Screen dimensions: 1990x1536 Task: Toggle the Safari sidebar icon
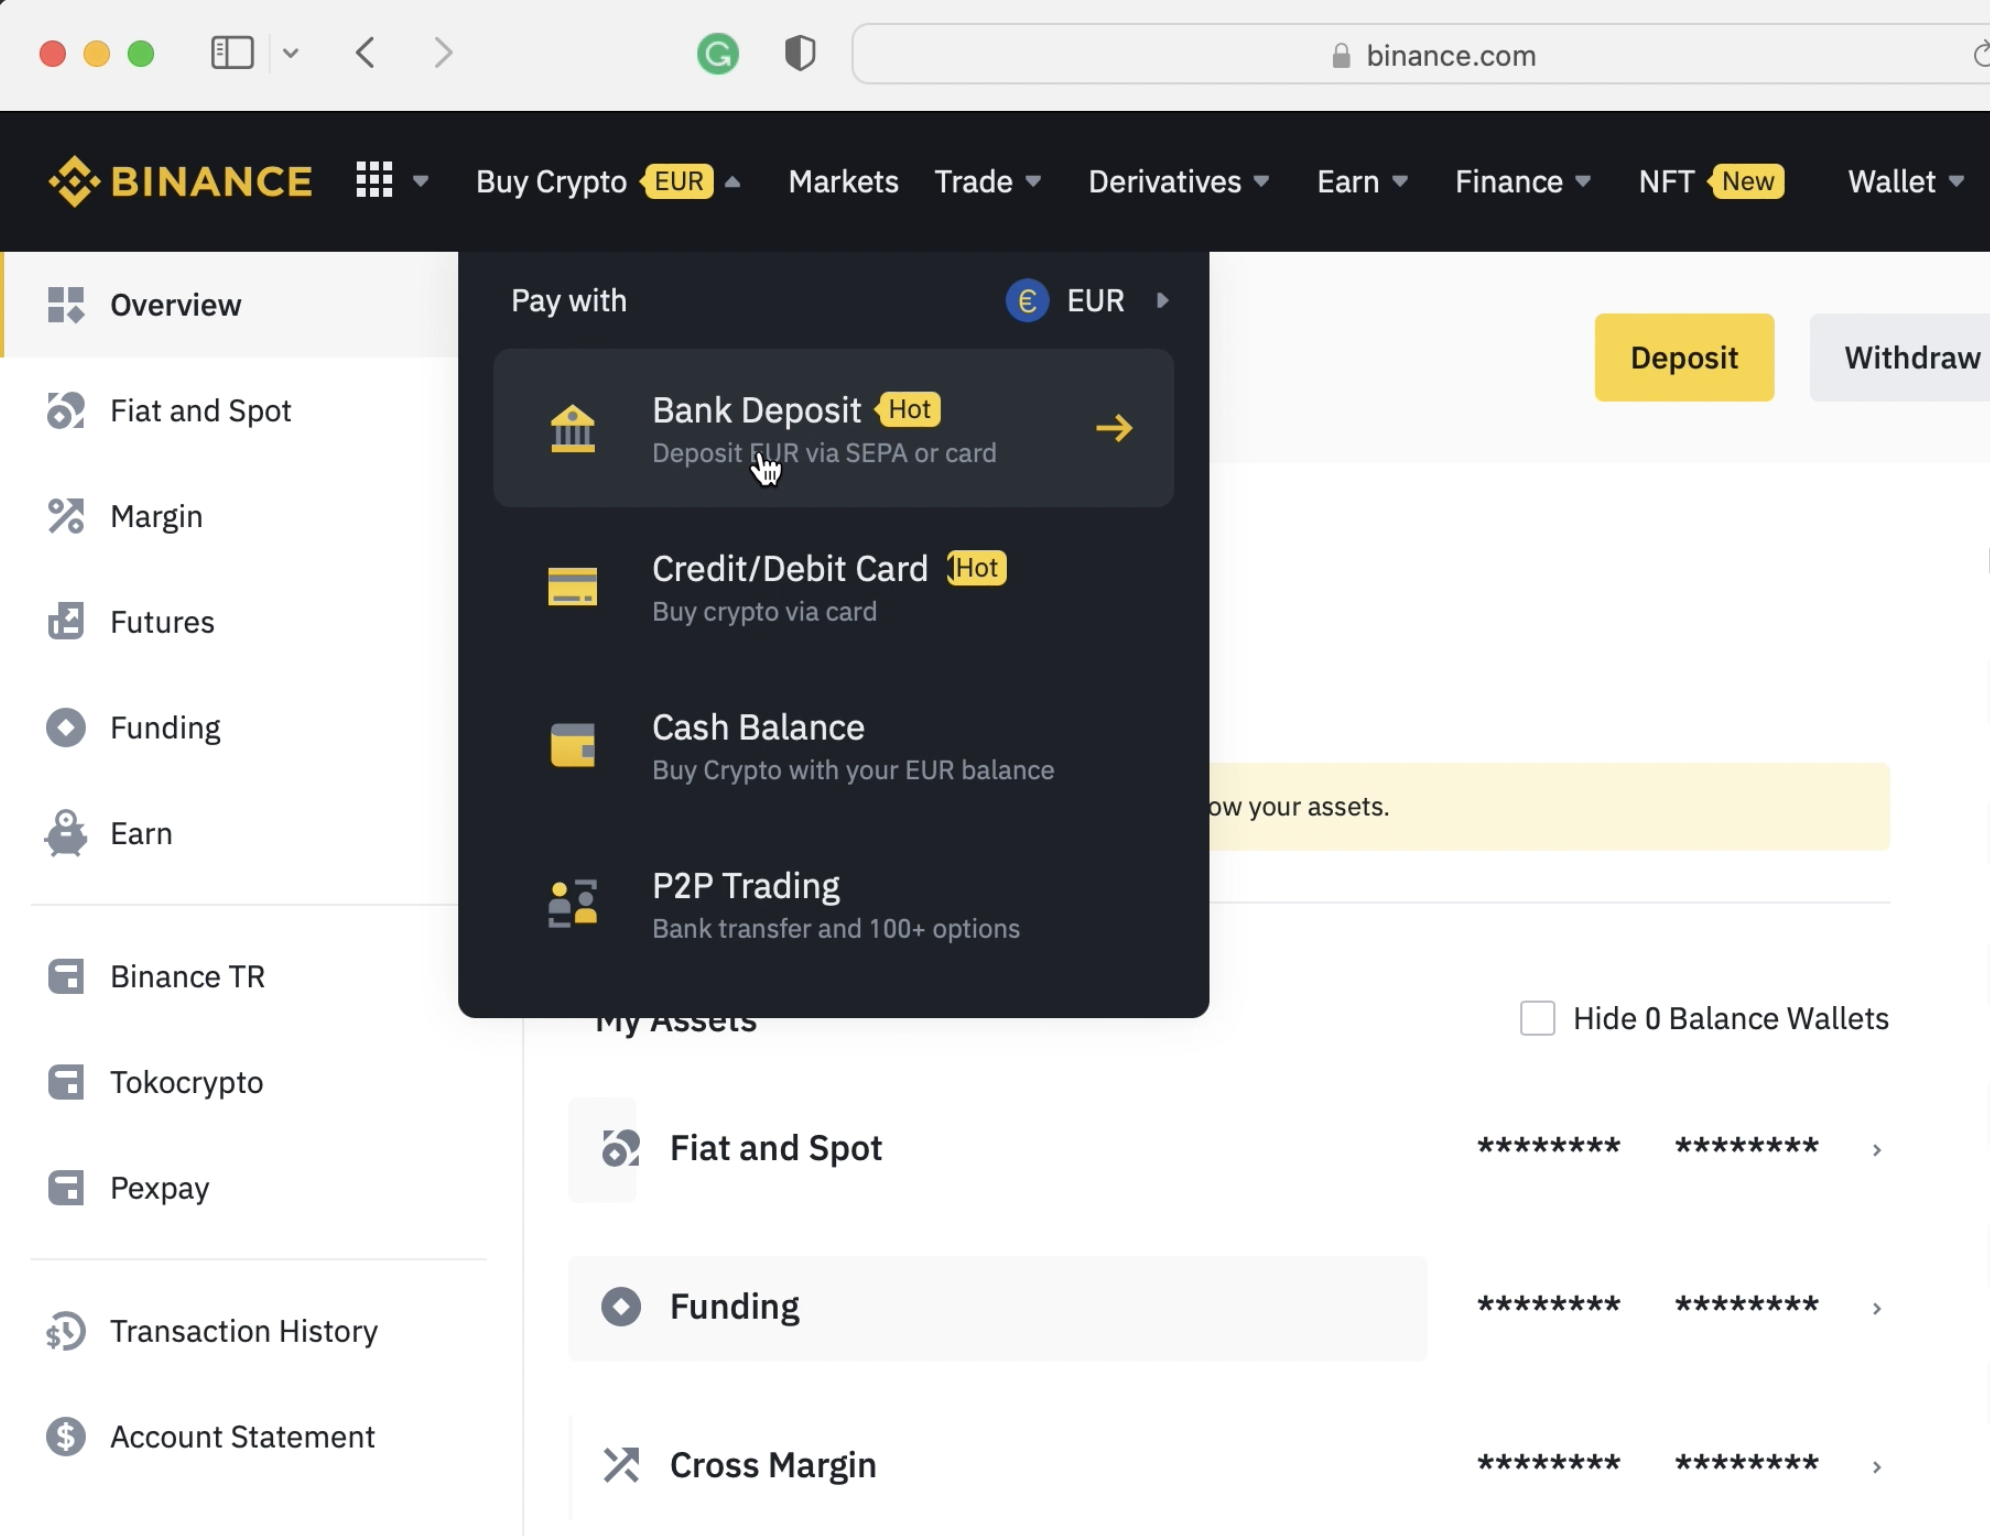coord(233,53)
